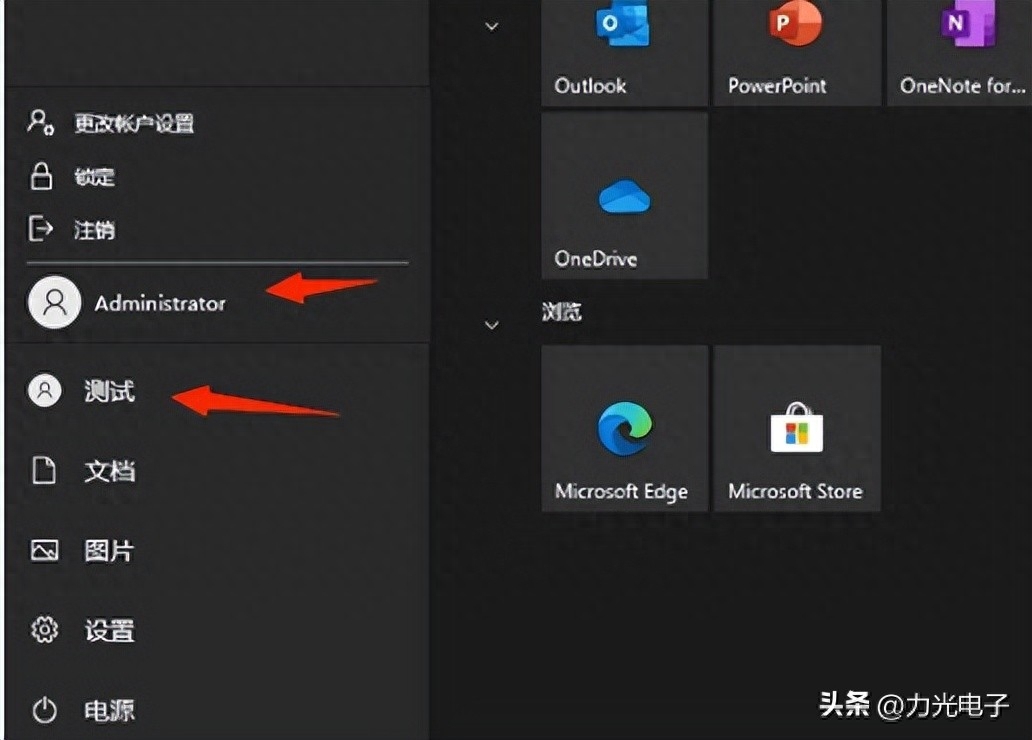Viewport: 1032px width, 740px height.
Task: Collapse the top tile group chevron
Action: point(491,26)
